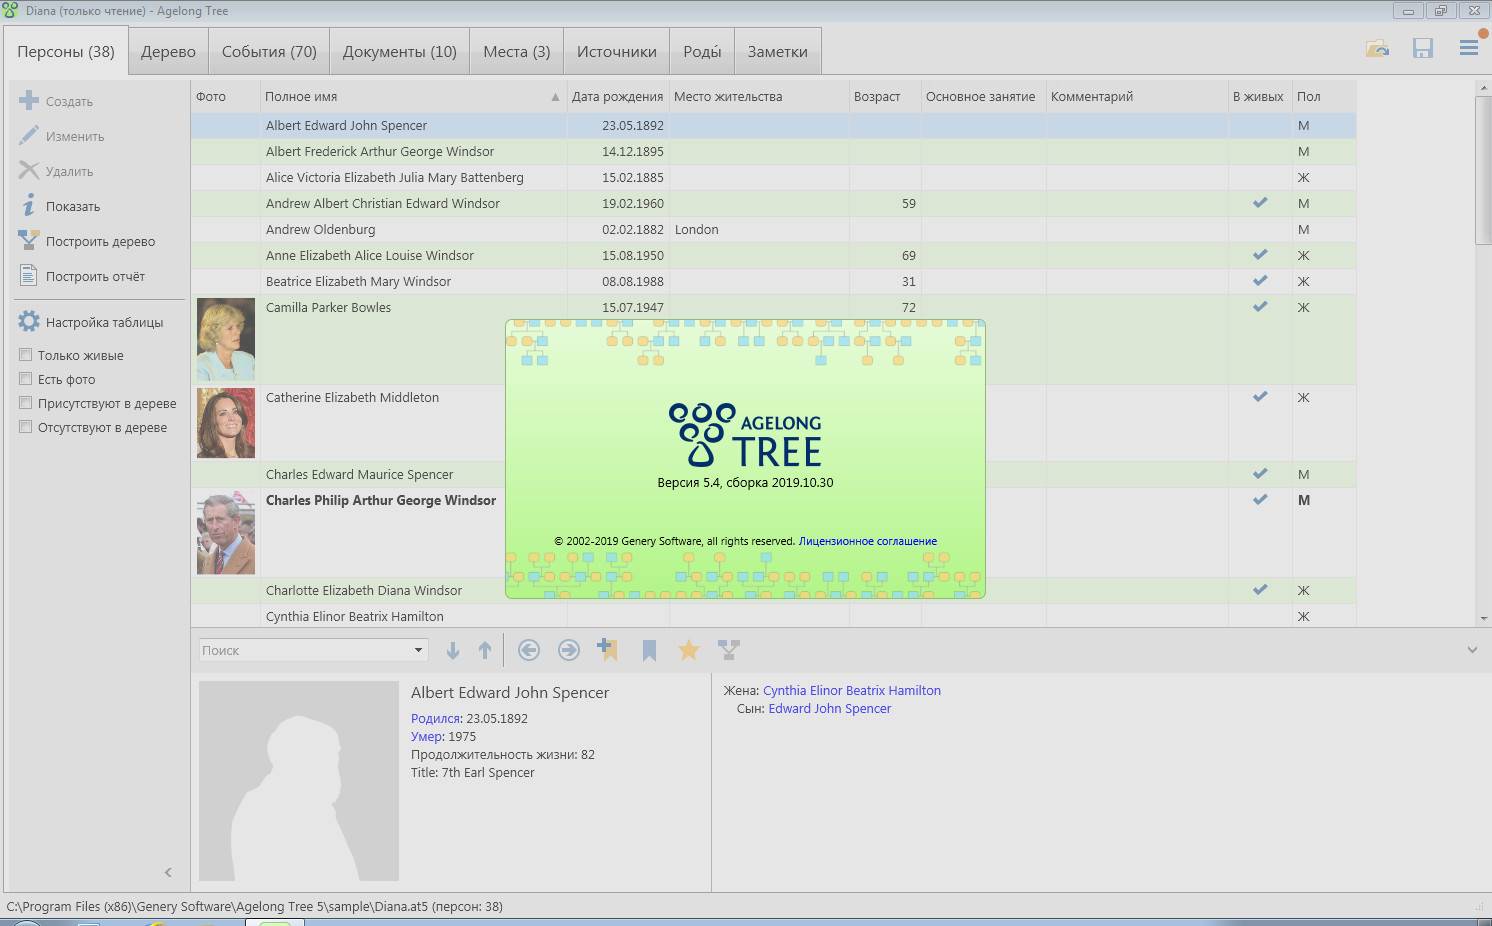Viewport: 1492px width, 926px height.
Task: Sort by В живых column header
Action: 1258,97
